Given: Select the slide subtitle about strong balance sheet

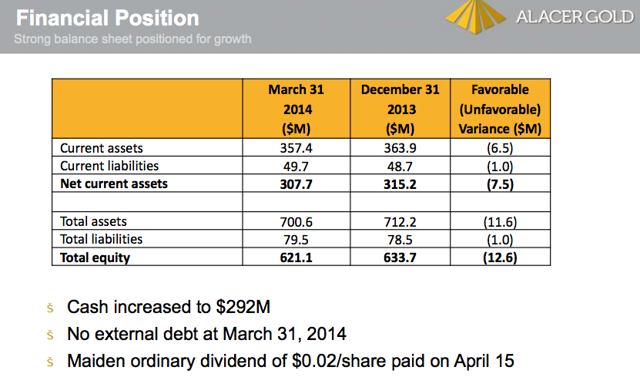Looking at the screenshot, I should click(x=133, y=39).
